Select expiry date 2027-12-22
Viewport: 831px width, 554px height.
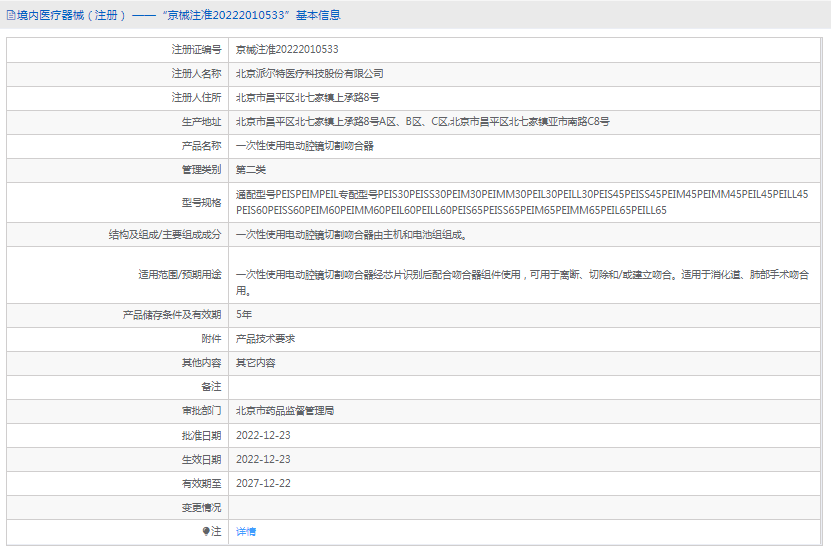pos(263,483)
